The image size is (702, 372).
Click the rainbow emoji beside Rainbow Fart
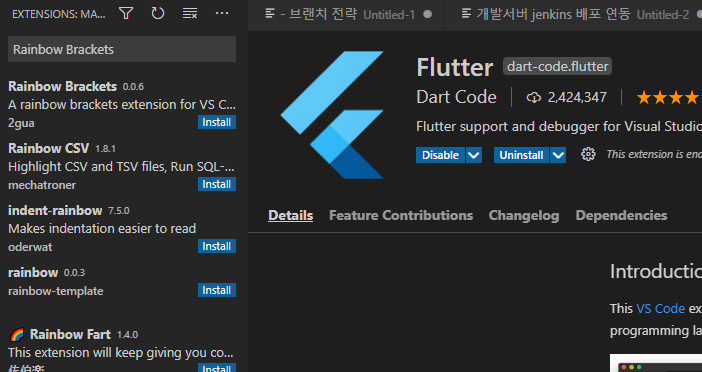pyautogui.click(x=17, y=334)
